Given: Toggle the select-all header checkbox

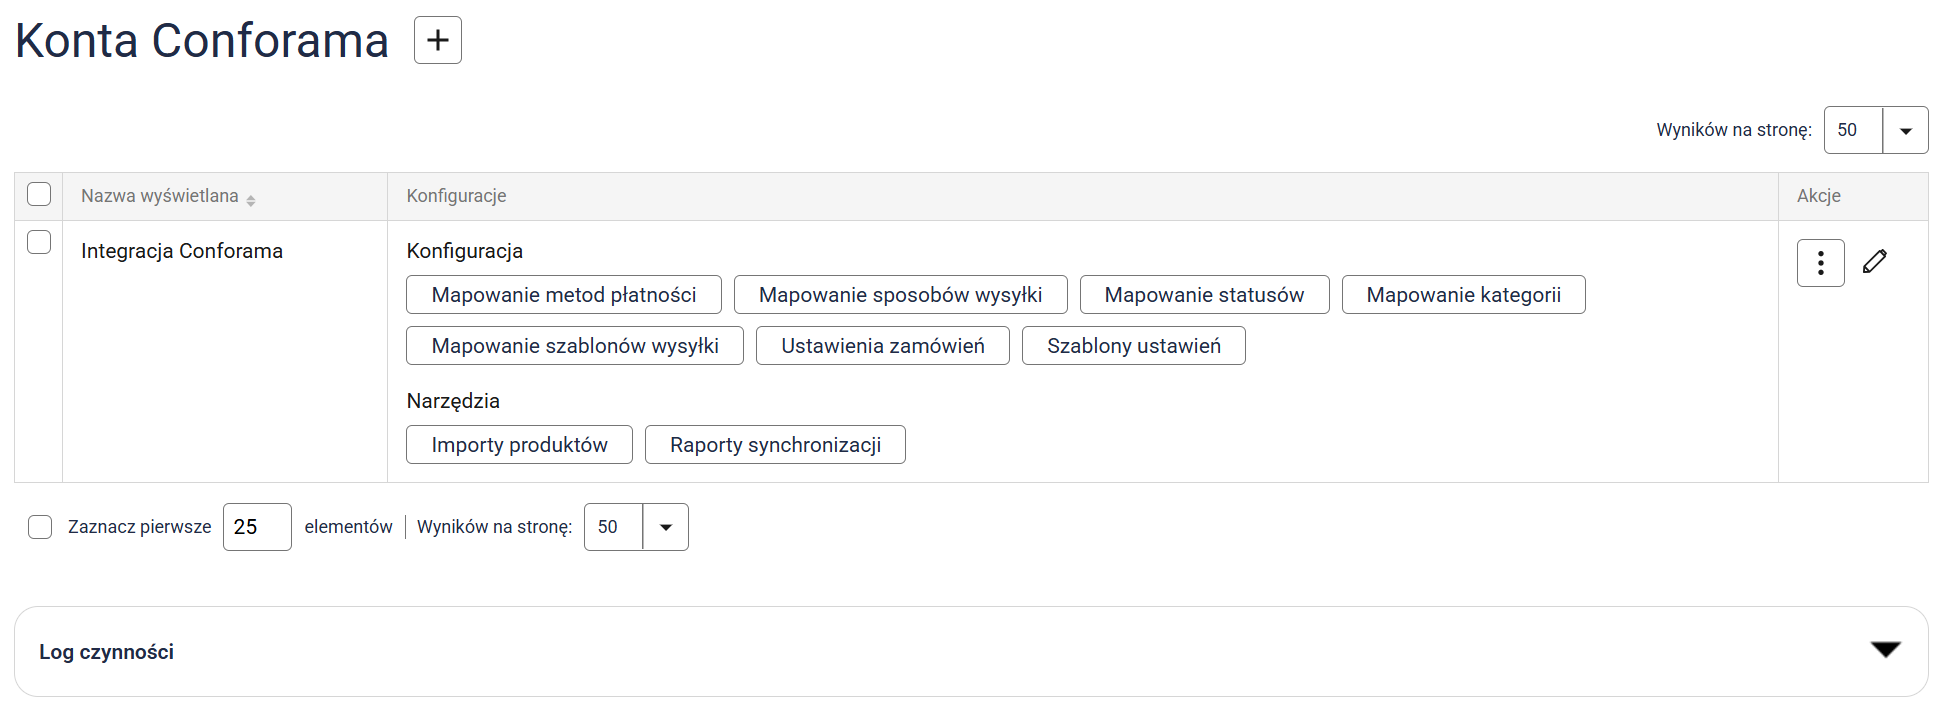Looking at the screenshot, I should pyautogui.click(x=39, y=194).
